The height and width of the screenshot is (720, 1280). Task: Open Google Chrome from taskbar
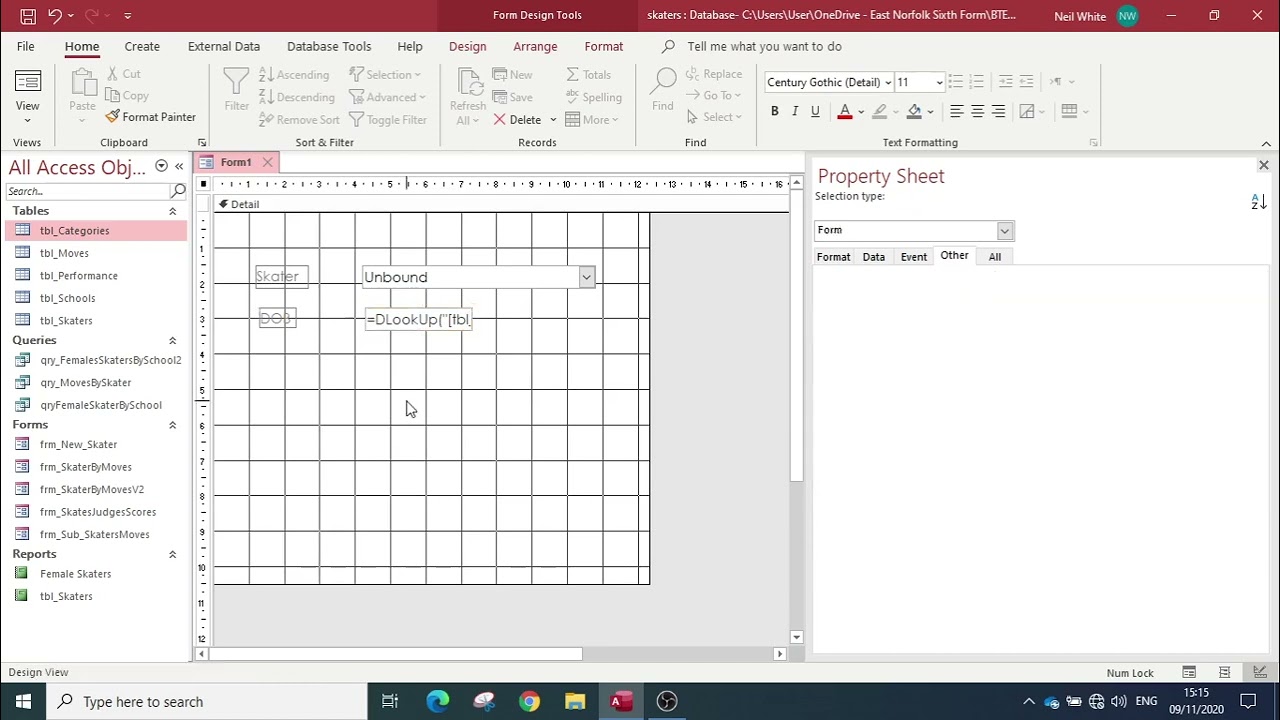click(x=529, y=701)
